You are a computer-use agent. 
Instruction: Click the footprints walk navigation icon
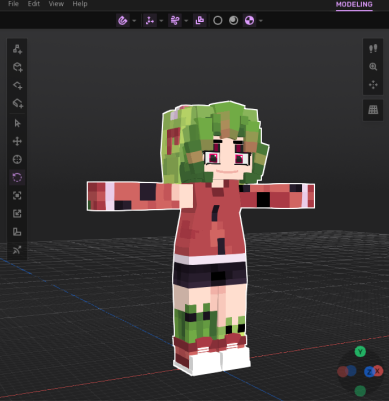[x=373, y=49]
